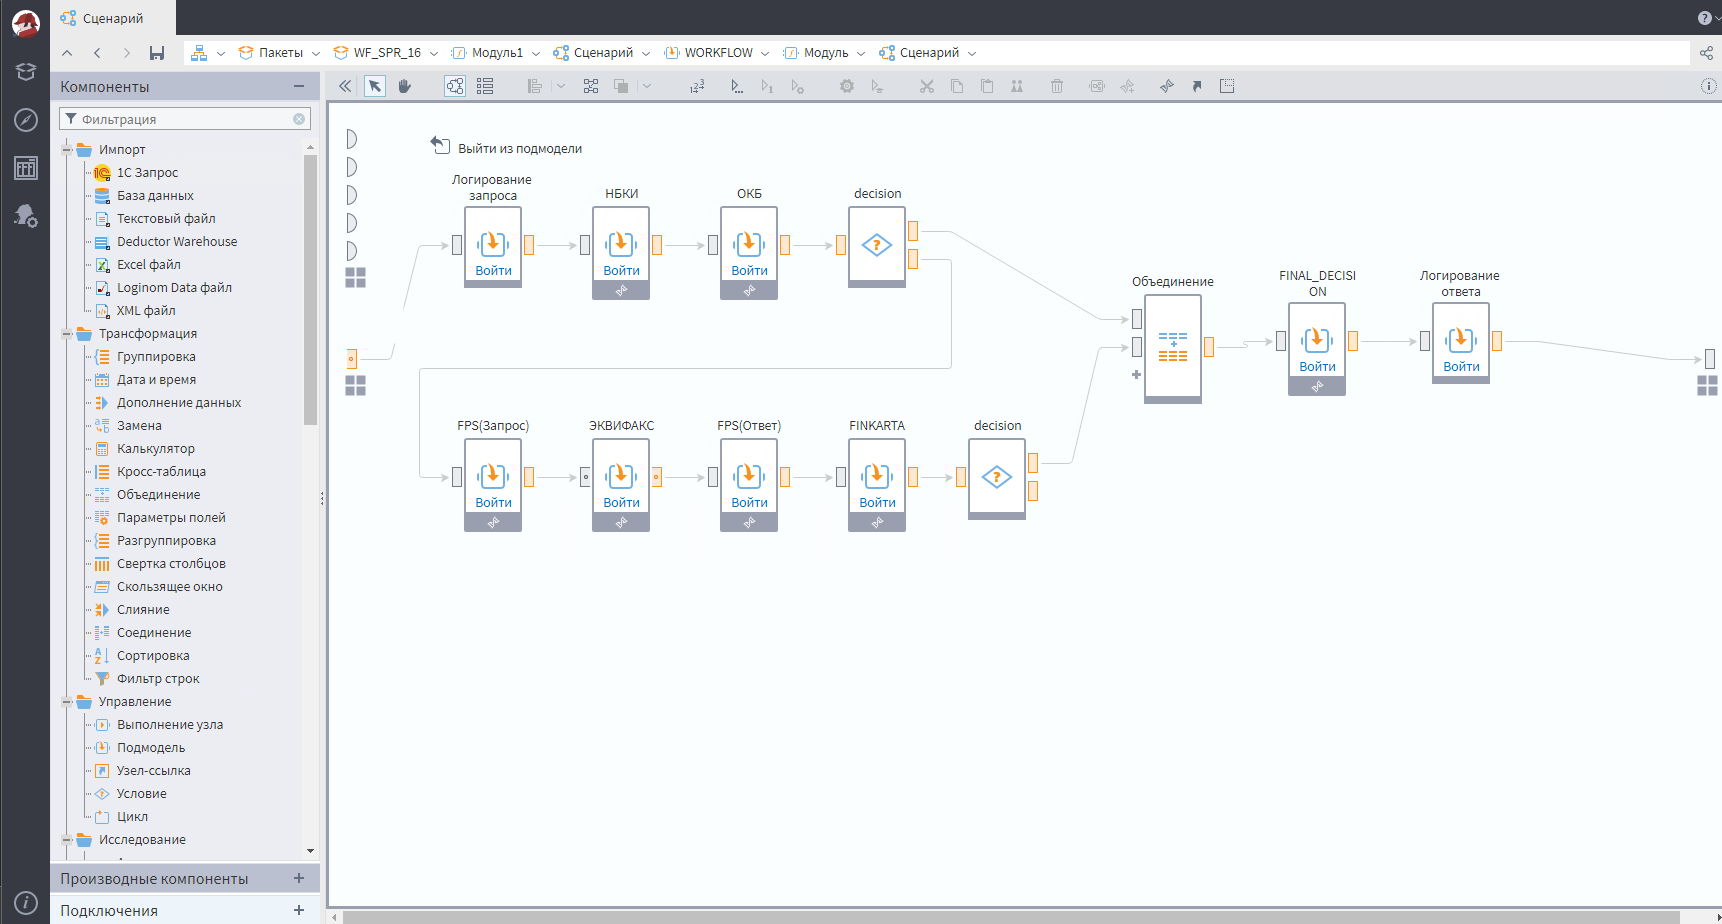Screen dimensions: 1722x924
Task: Switch to list view of nodes
Action: click(x=485, y=86)
